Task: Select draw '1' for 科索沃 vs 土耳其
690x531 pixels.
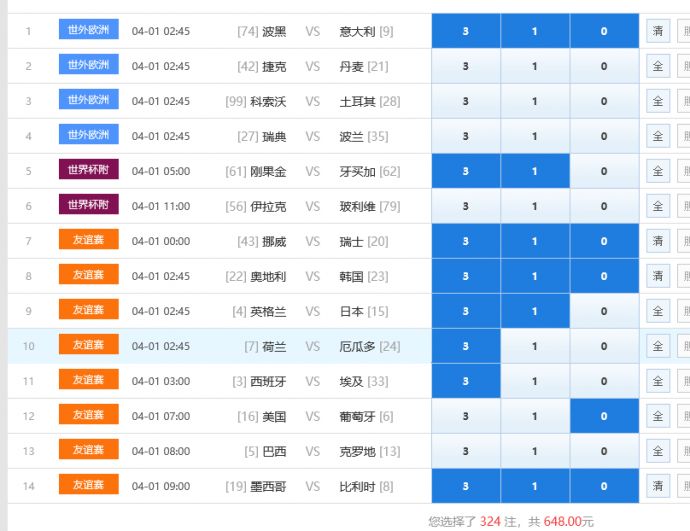Action: click(534, 101)
